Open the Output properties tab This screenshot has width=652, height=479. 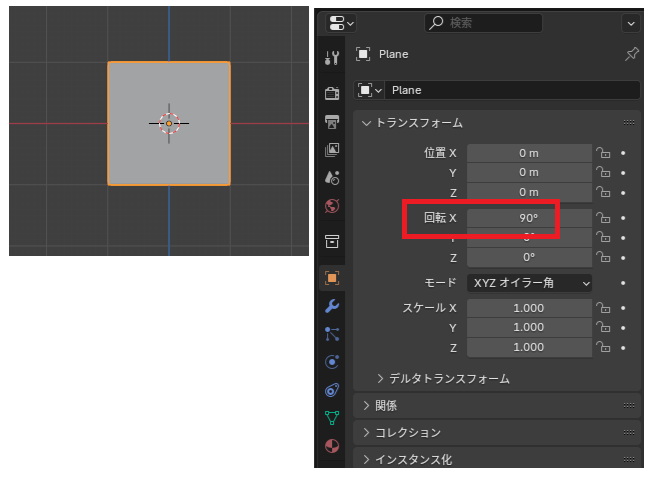[332, 122]
